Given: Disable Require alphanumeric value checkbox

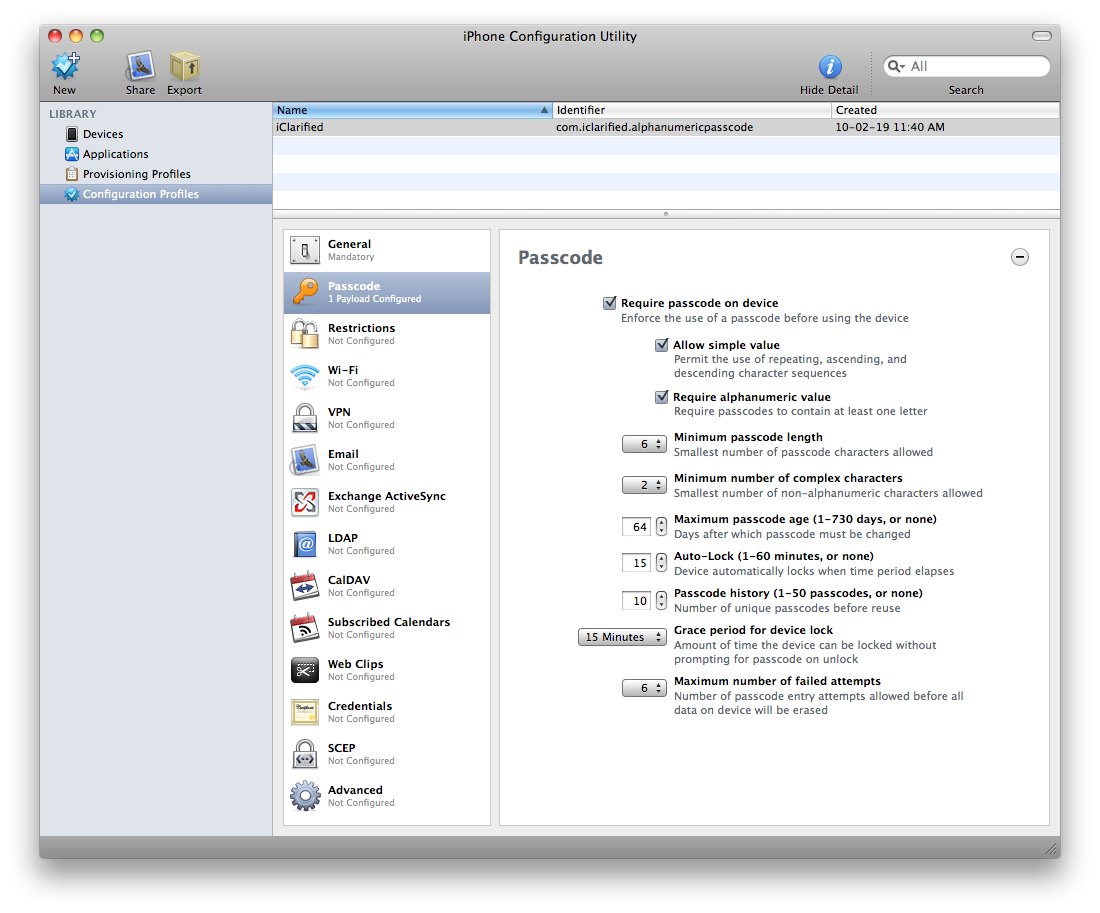Looking at the screenshot, I should (x=662, y=397).
